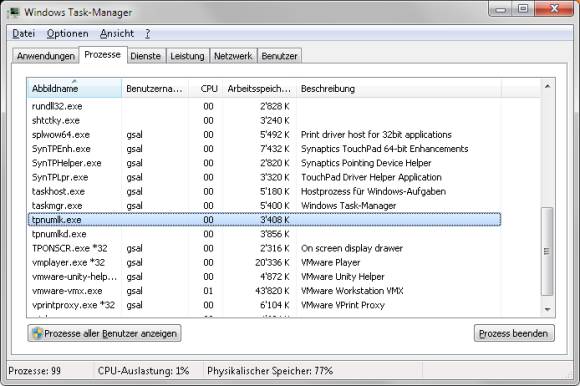
Task: Click CPU-Auslastung: 1% in status bar
Action: pos(143,371)
